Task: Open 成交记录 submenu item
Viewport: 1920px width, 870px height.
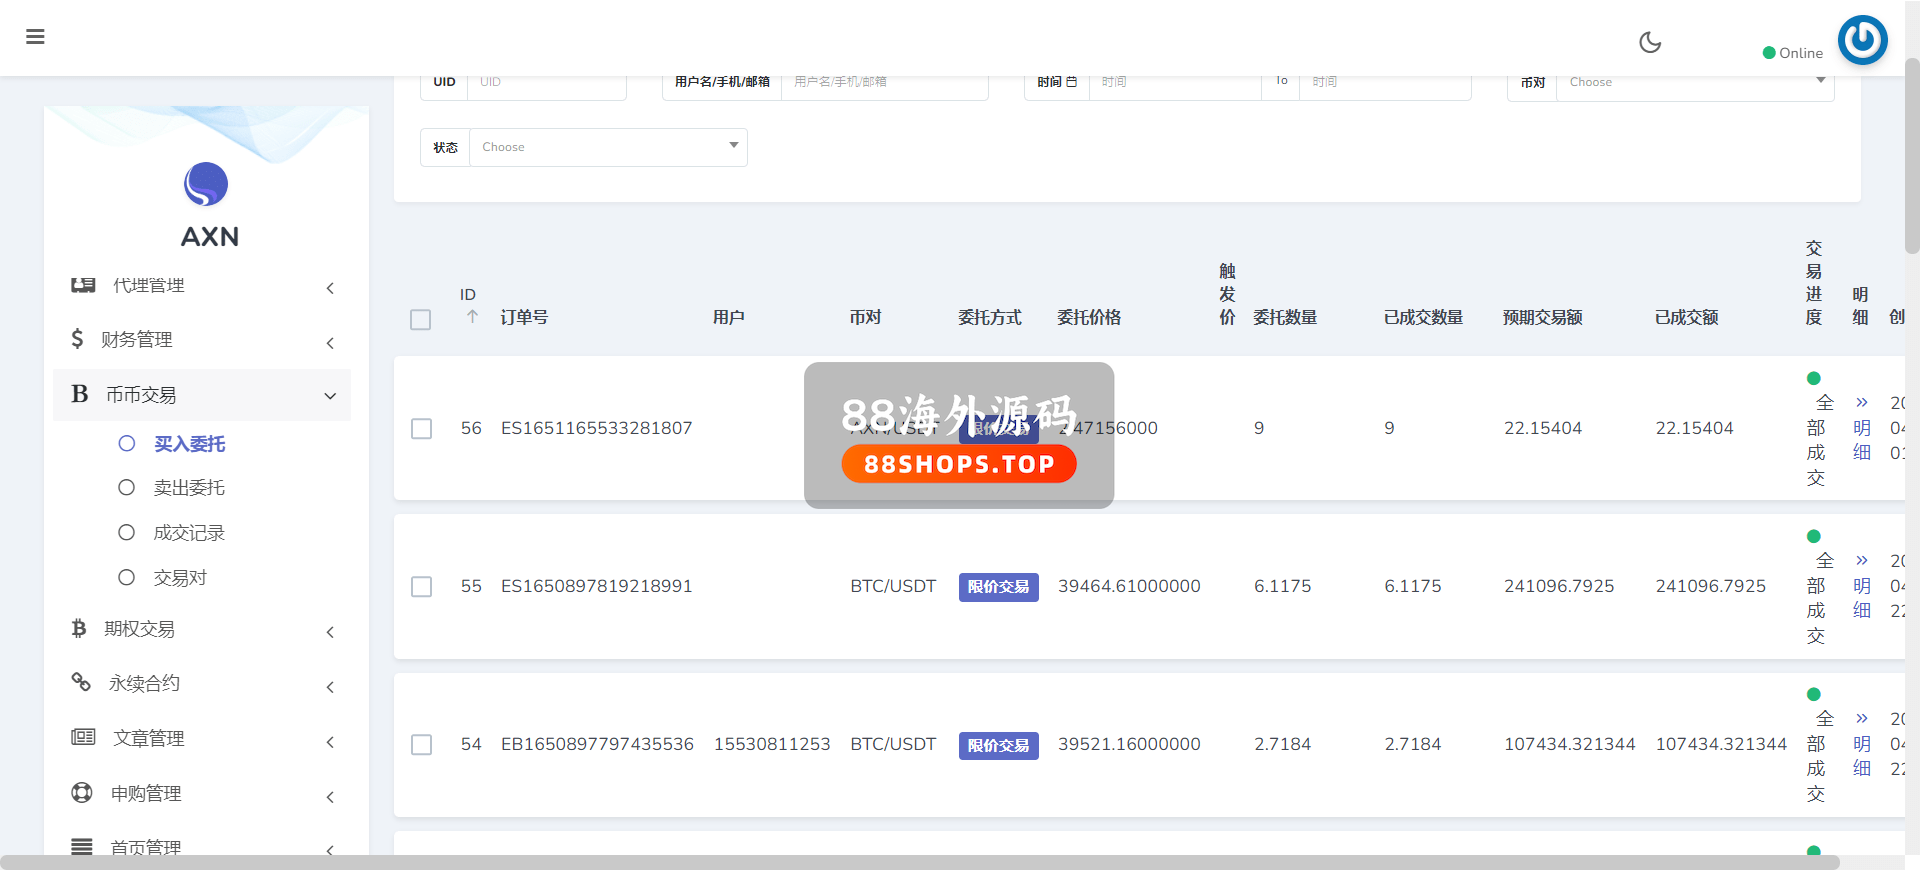Action: [189, 533]
